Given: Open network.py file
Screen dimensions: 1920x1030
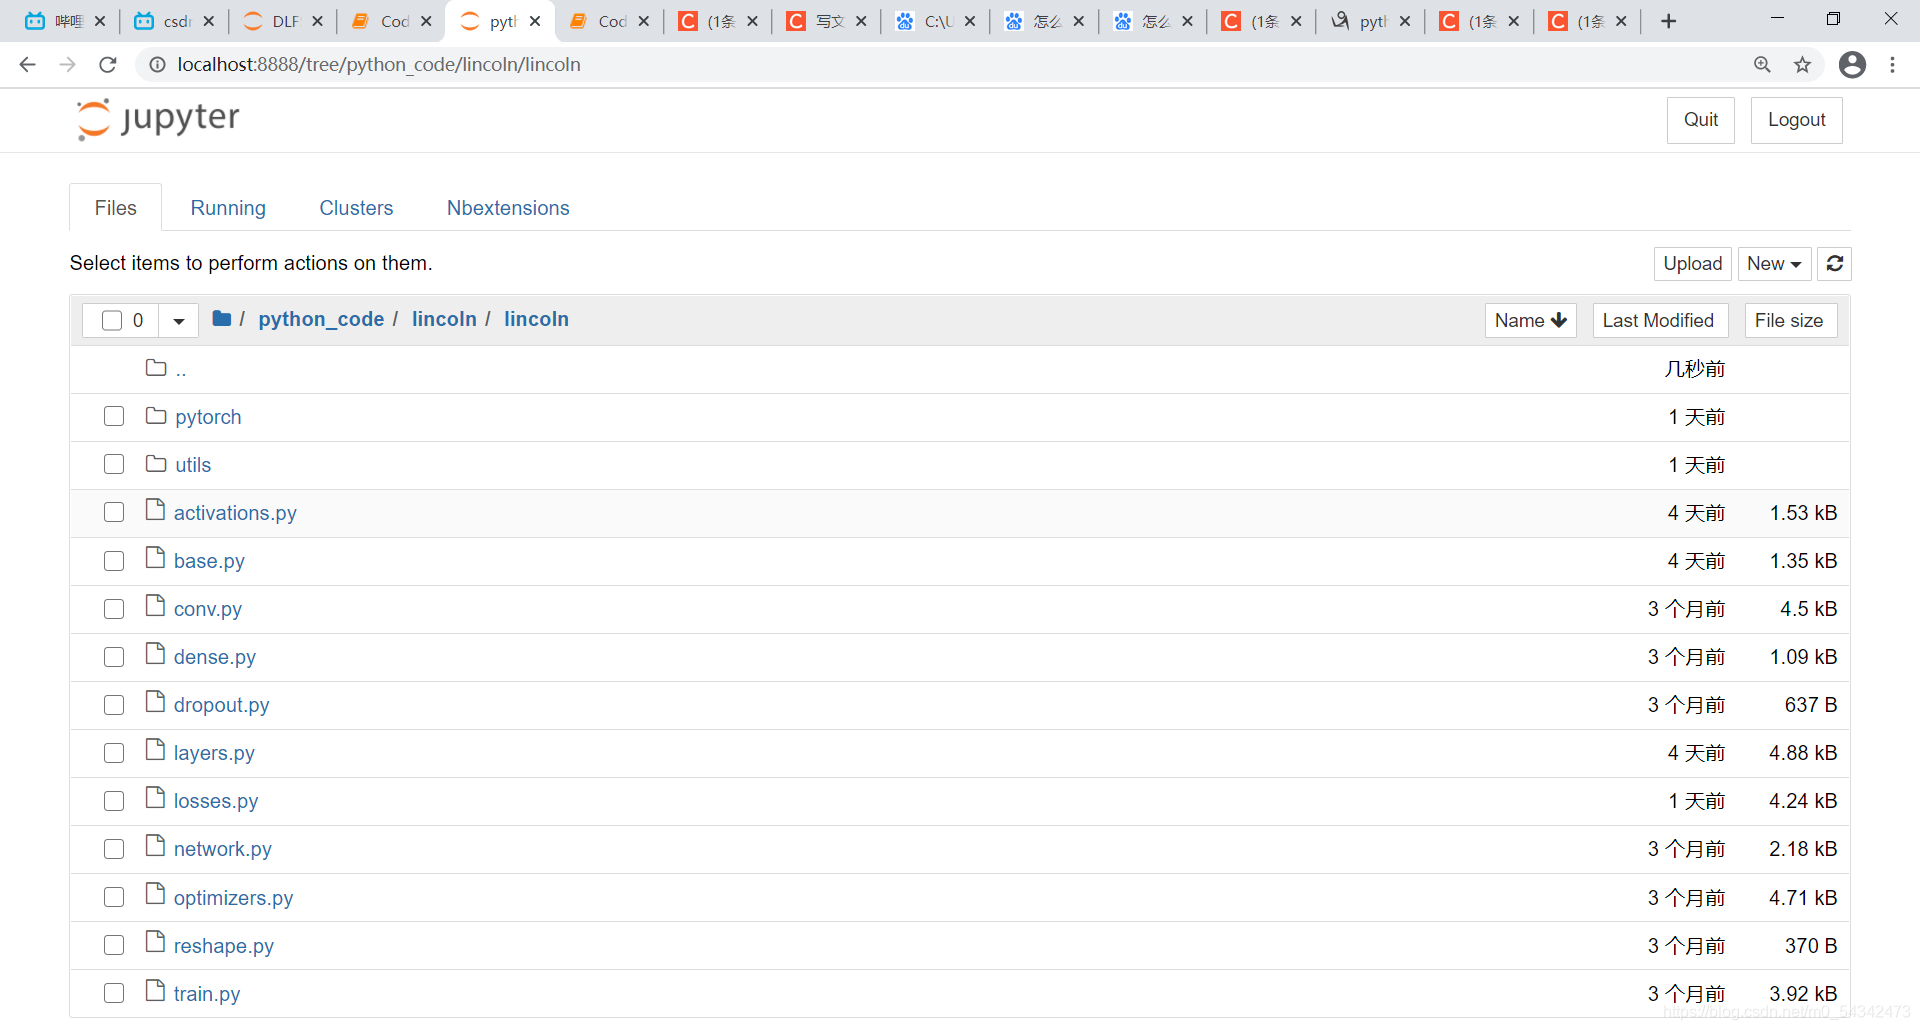Looking at the screenshot, I should coord(223,849).
